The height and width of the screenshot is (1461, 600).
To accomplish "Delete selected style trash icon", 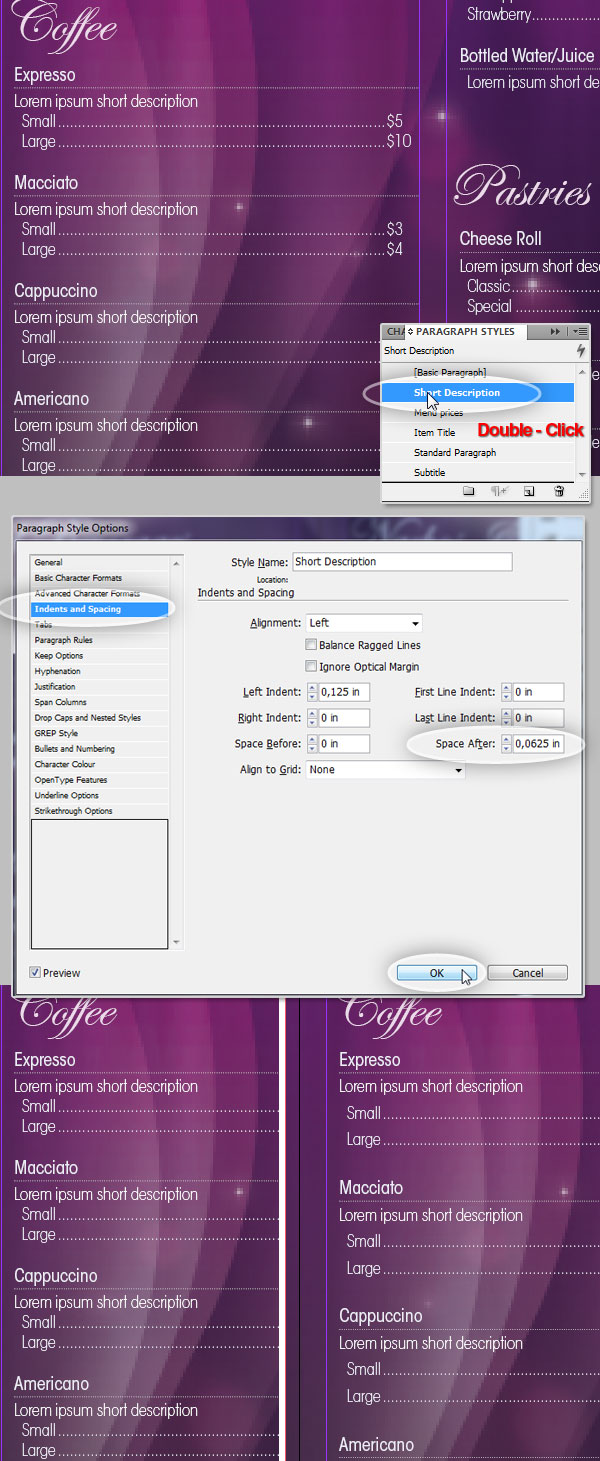I will click(559, 491).
